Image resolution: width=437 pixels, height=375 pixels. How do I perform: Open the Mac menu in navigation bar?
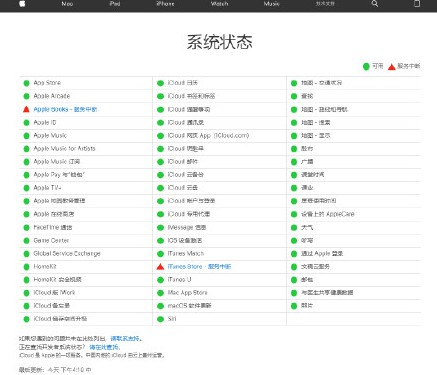[67, 4]
